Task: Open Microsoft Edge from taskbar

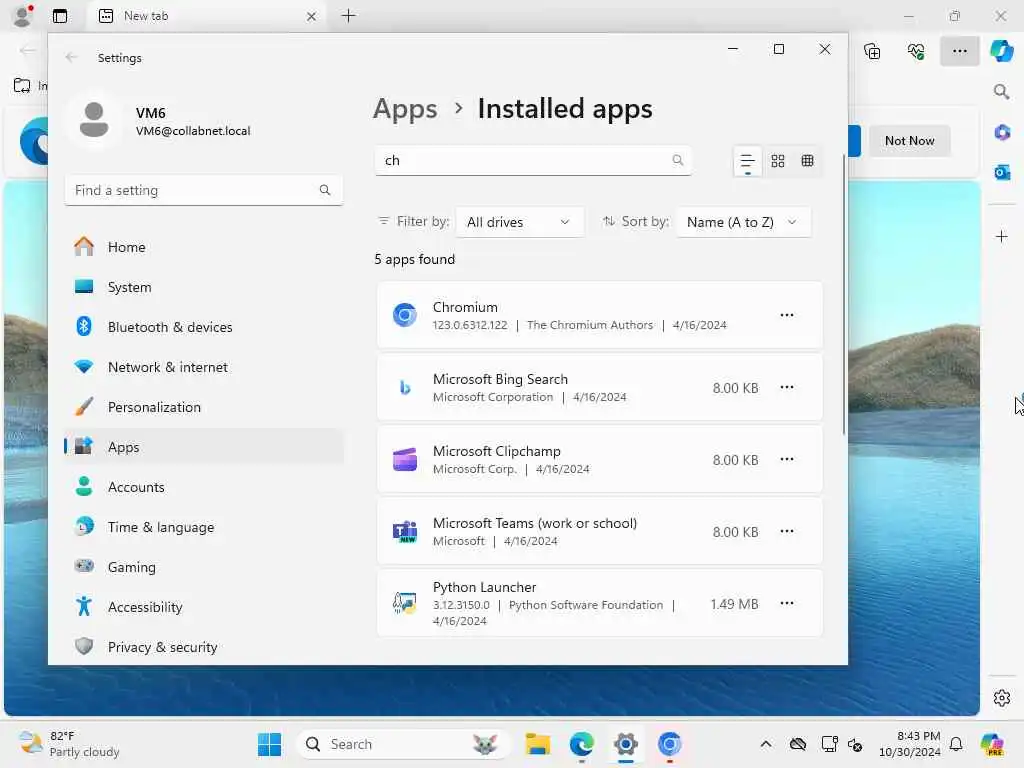Action: 581,744
